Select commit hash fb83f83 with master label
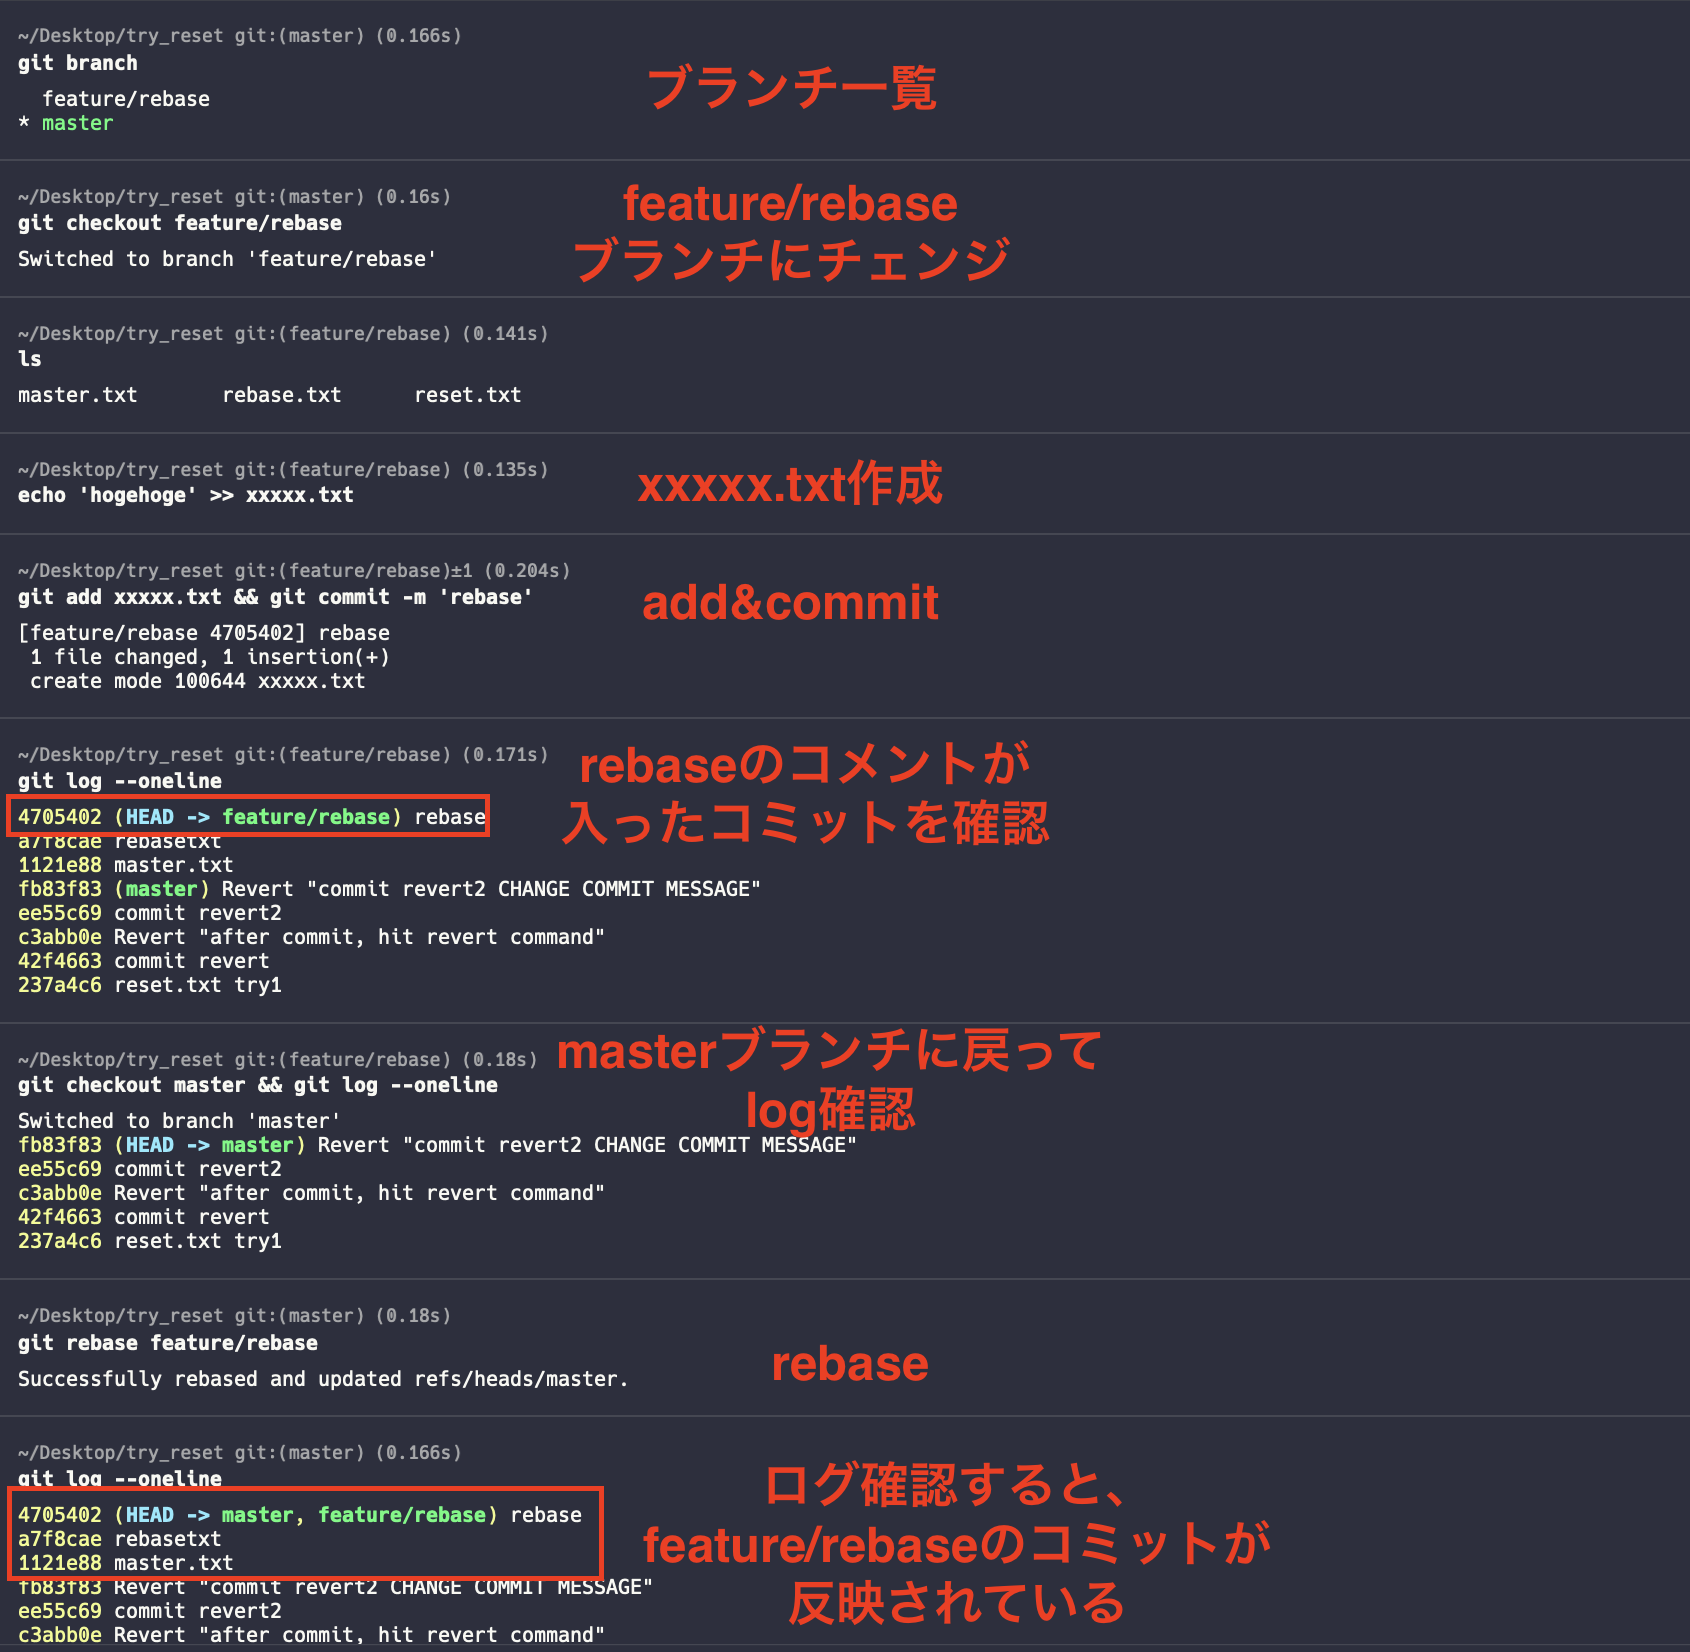This screenshot has height=1652, width=1690. tap(60, 888)
